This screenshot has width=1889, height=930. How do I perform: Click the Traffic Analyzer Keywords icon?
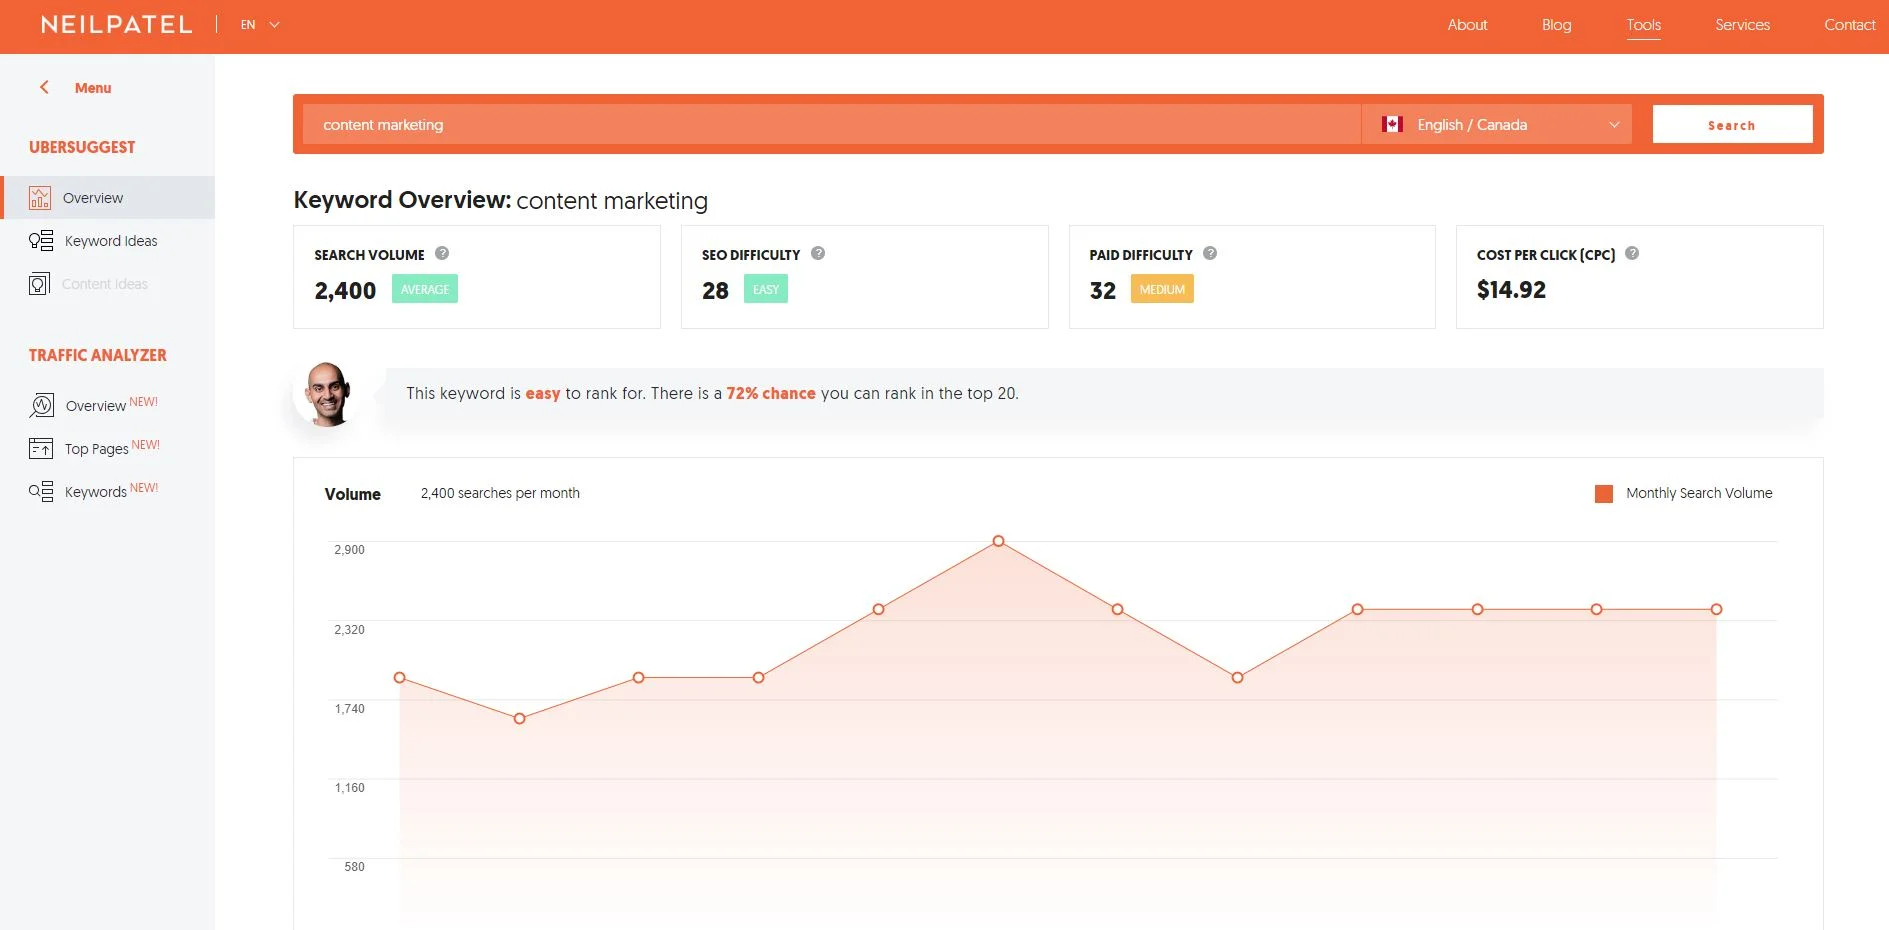point(41,491)
